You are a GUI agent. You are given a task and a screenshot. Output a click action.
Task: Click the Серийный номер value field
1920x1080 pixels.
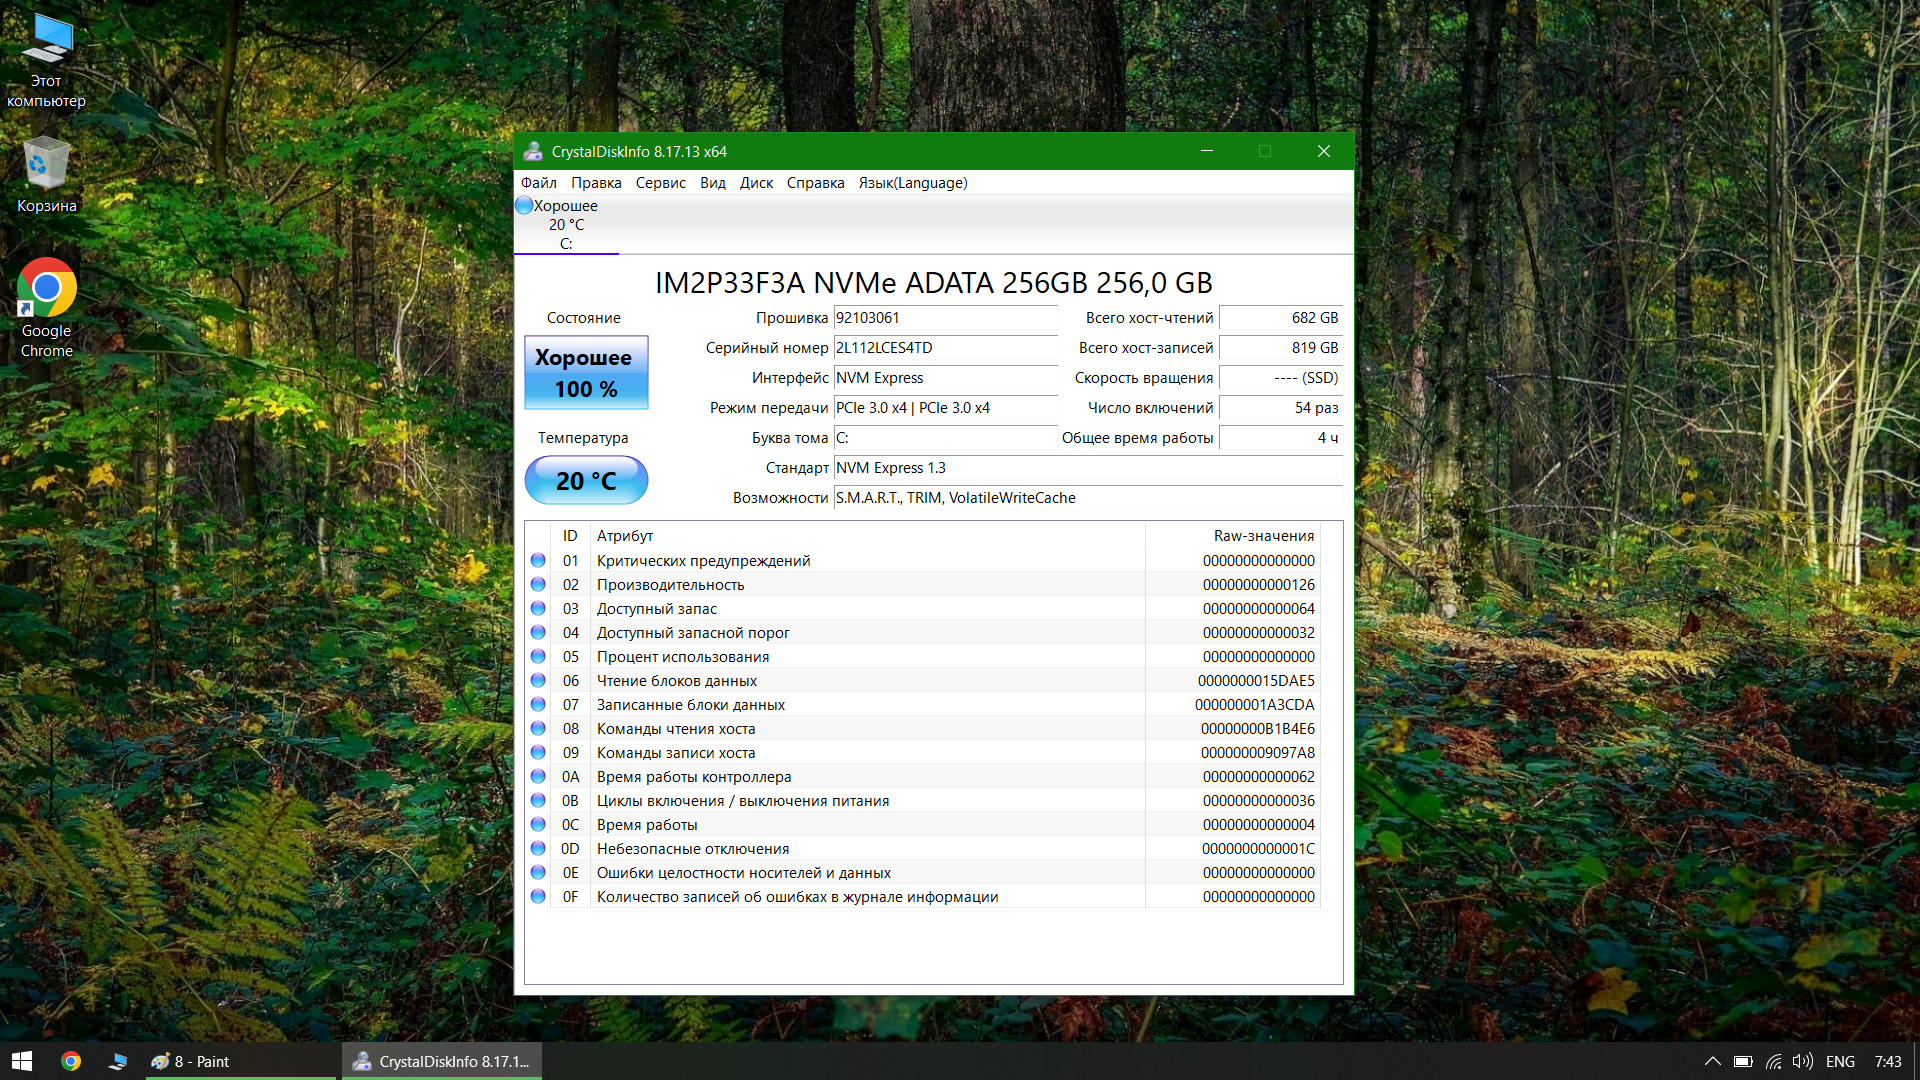945,348
